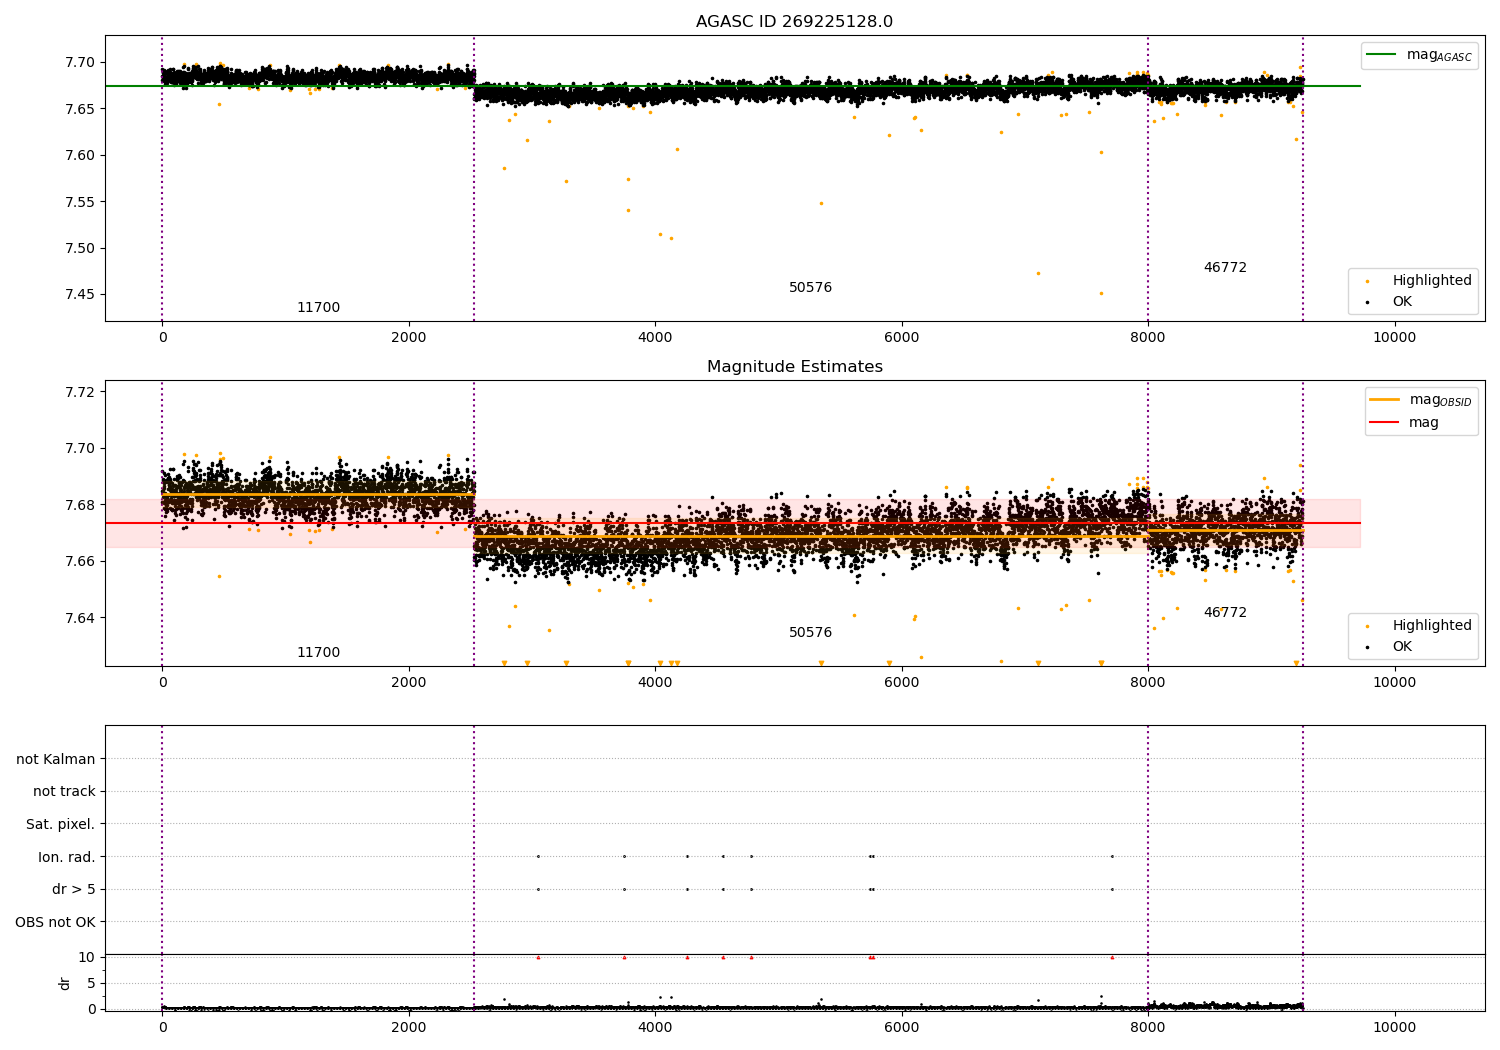Image resolution: width=1500 pixels, height=1050 pixels.
Task: Click the 11700 annotation in the top plot
Action: (318, 308)
